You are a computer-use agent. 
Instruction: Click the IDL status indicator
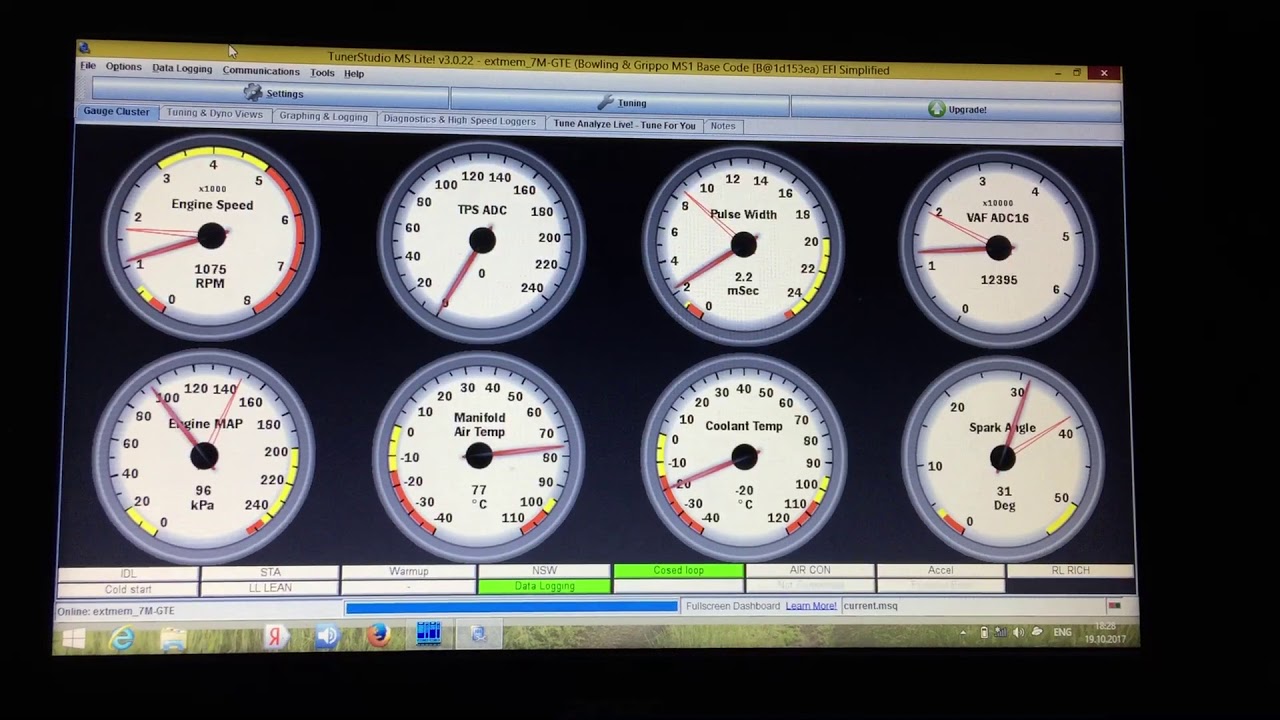coord(129,574)
